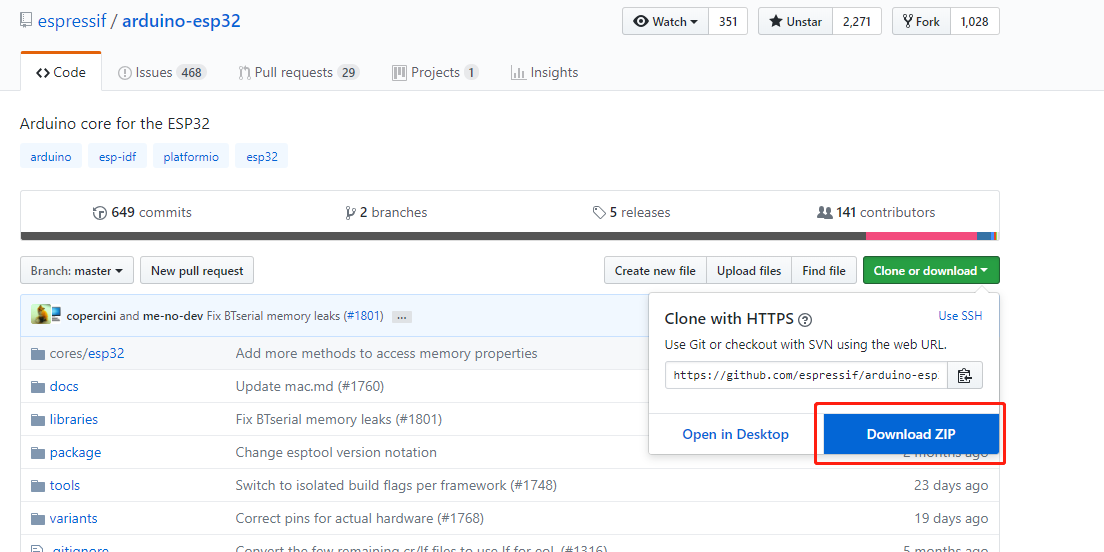Click 'Switch to isolated build flags per framework' commit

point(396,486)
